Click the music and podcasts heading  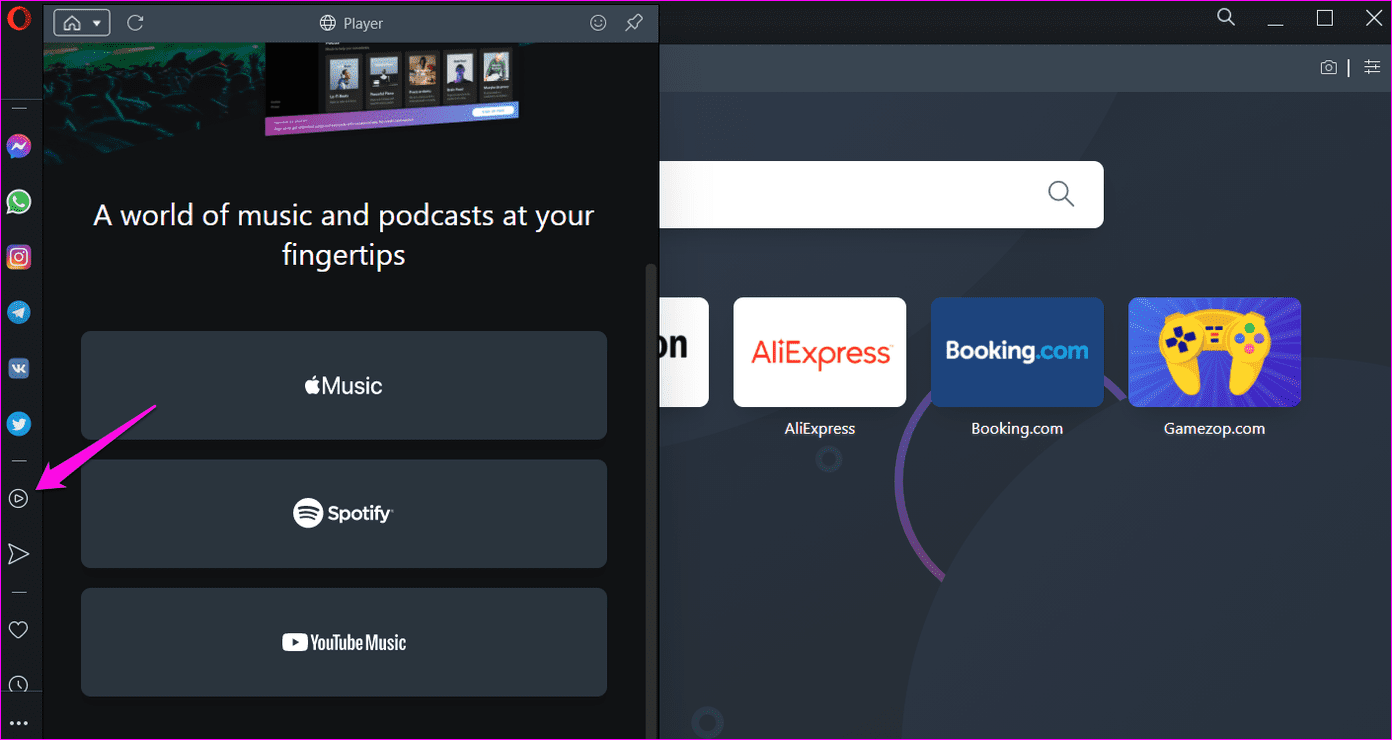coord(344,235)
